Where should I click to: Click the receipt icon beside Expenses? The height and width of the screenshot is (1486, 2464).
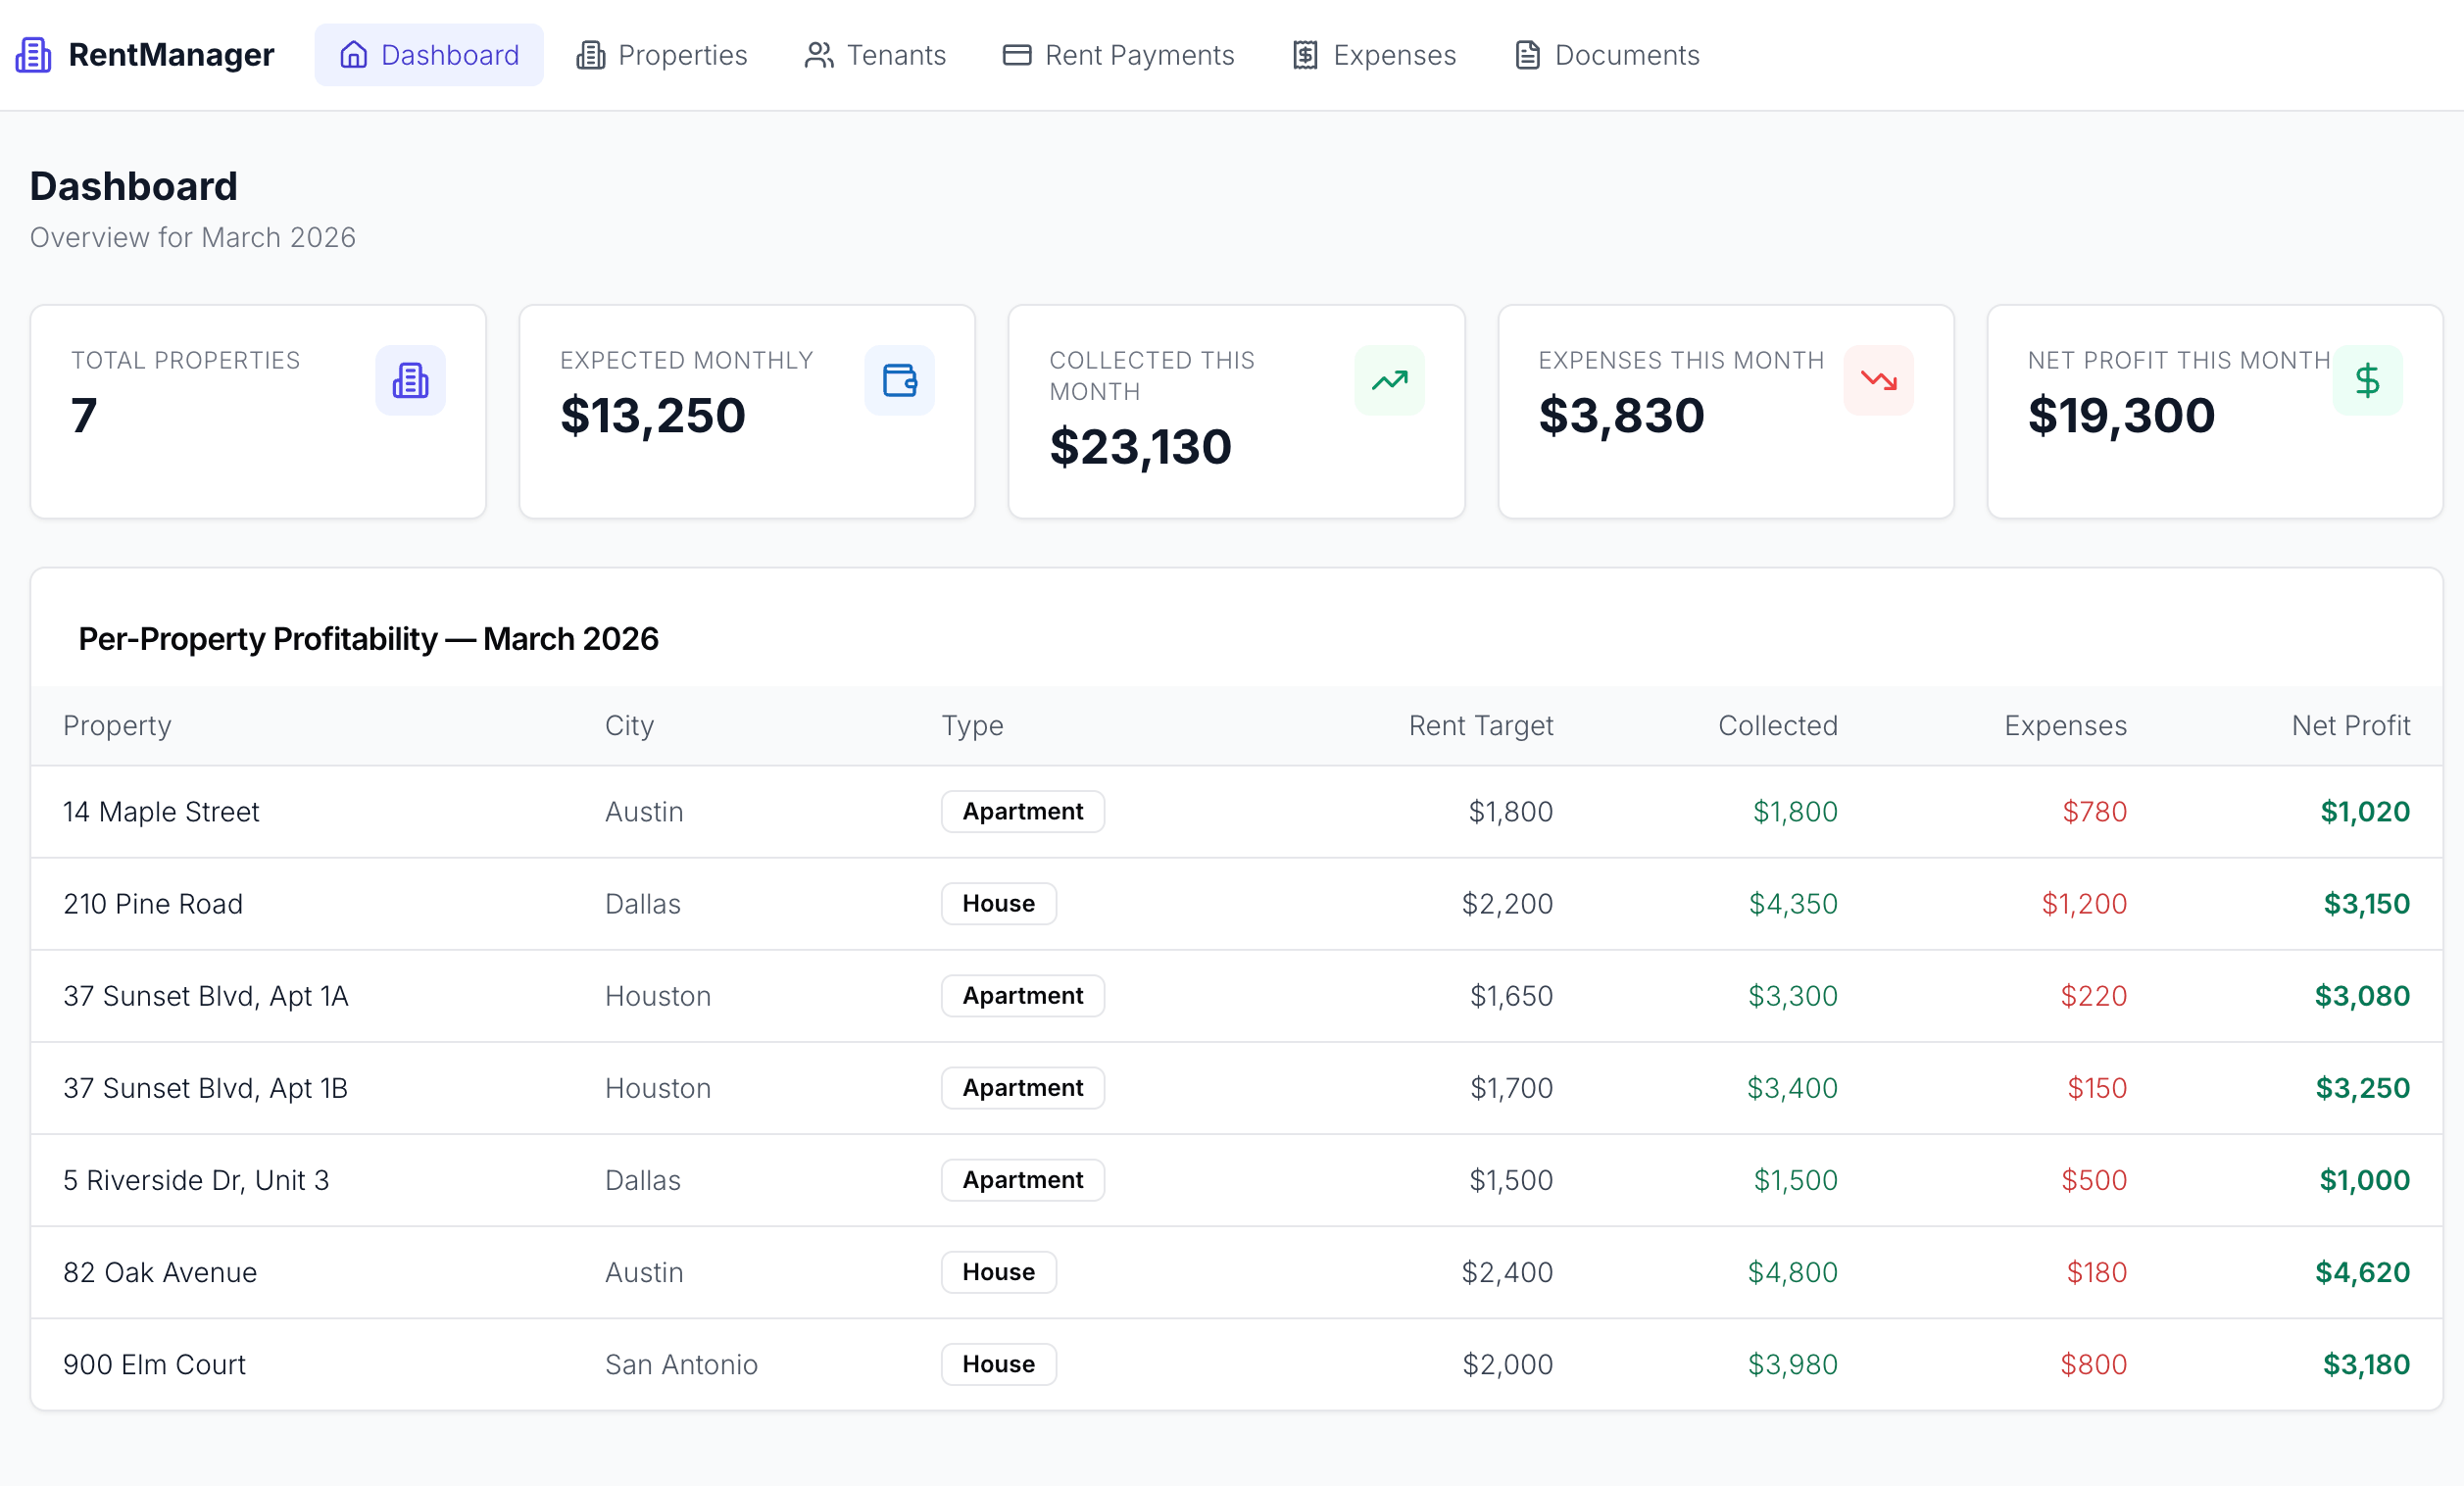click(x=1305, y=55)
